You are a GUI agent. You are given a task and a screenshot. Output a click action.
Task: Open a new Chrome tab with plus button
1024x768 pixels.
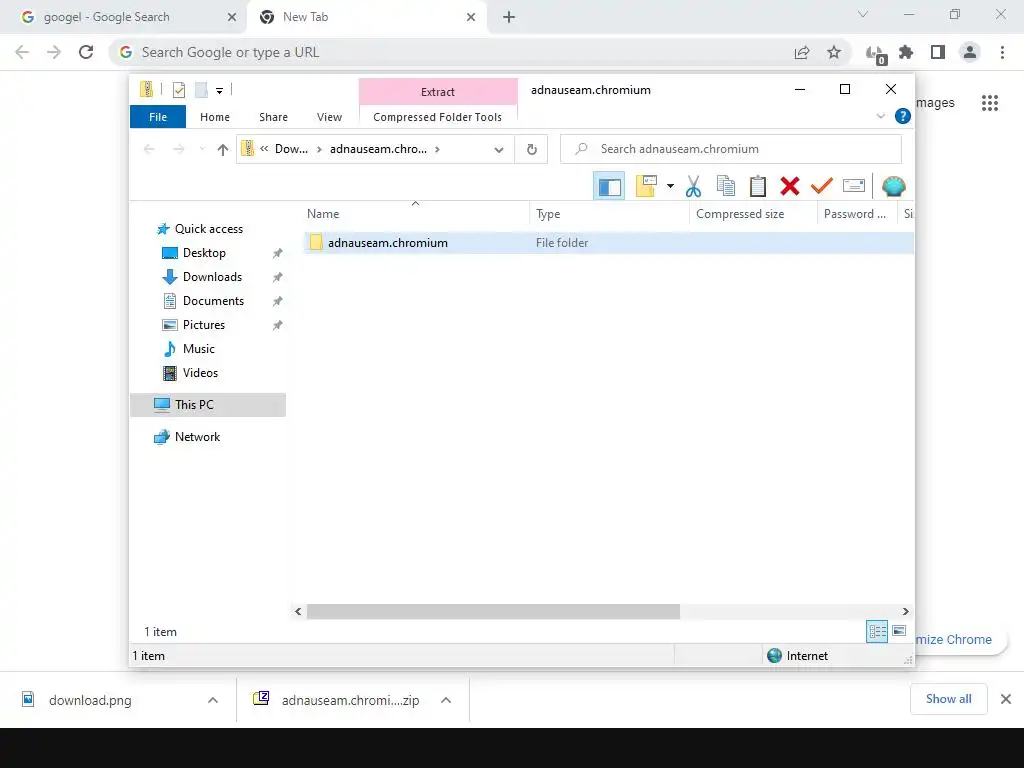(x=509, y=18)
